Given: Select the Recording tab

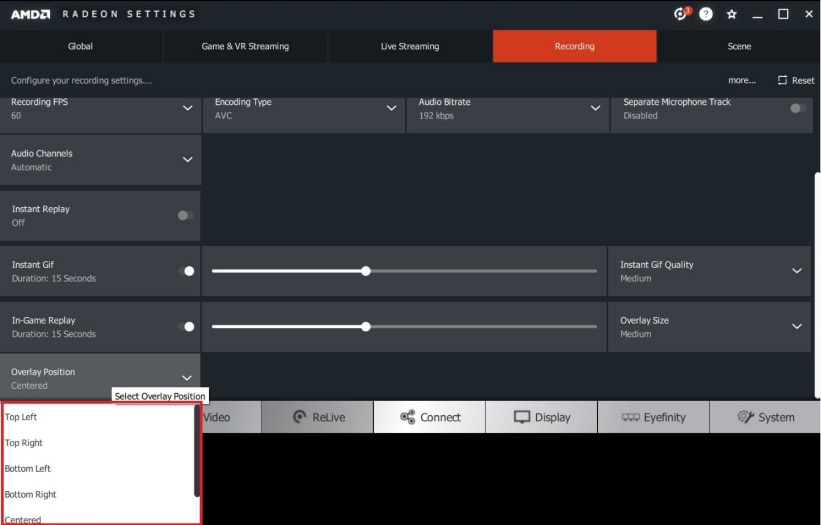Looking at the screenshot, I should 574,46.
